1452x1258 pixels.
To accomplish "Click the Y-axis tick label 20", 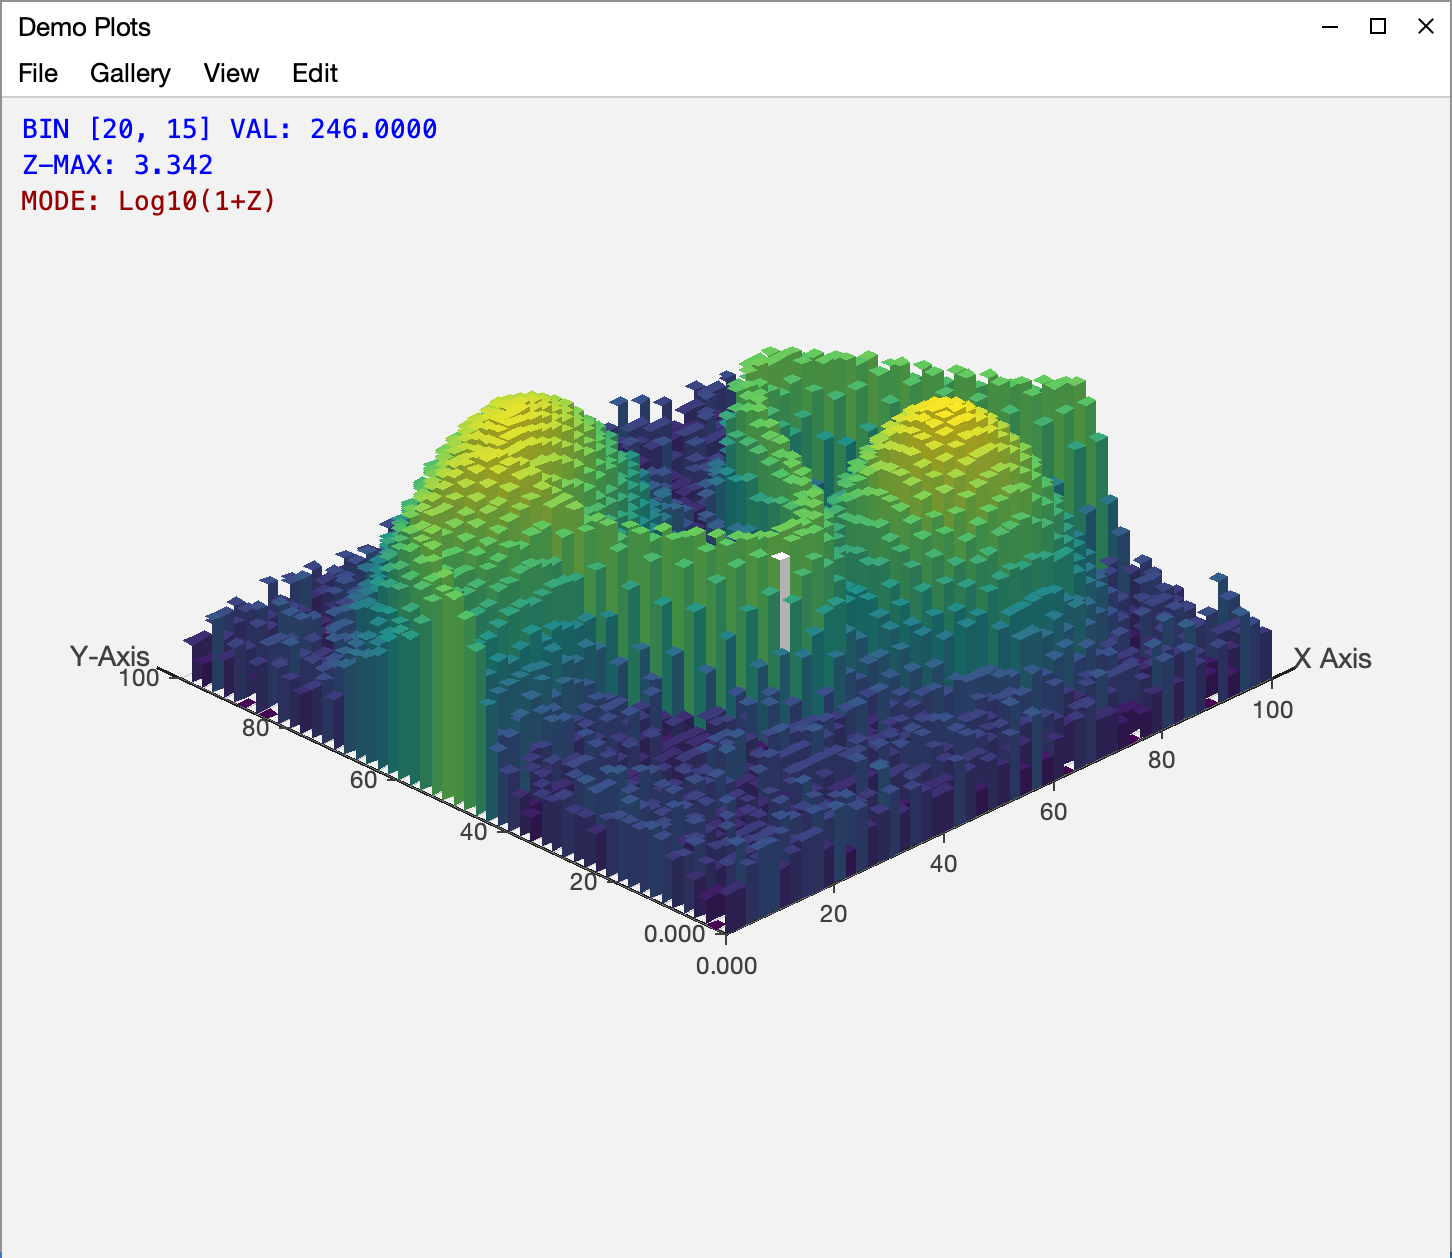I will (583, 882).
